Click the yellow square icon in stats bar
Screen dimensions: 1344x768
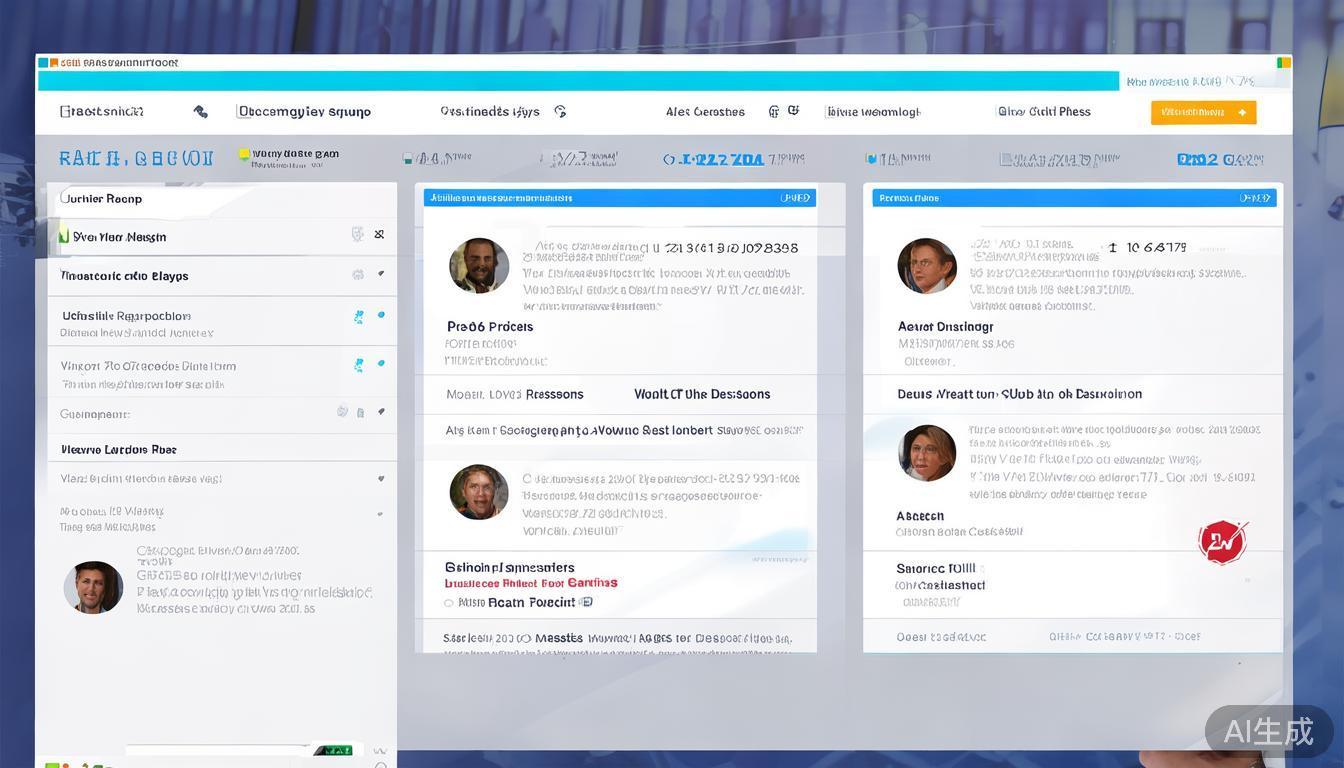point(243,155)
